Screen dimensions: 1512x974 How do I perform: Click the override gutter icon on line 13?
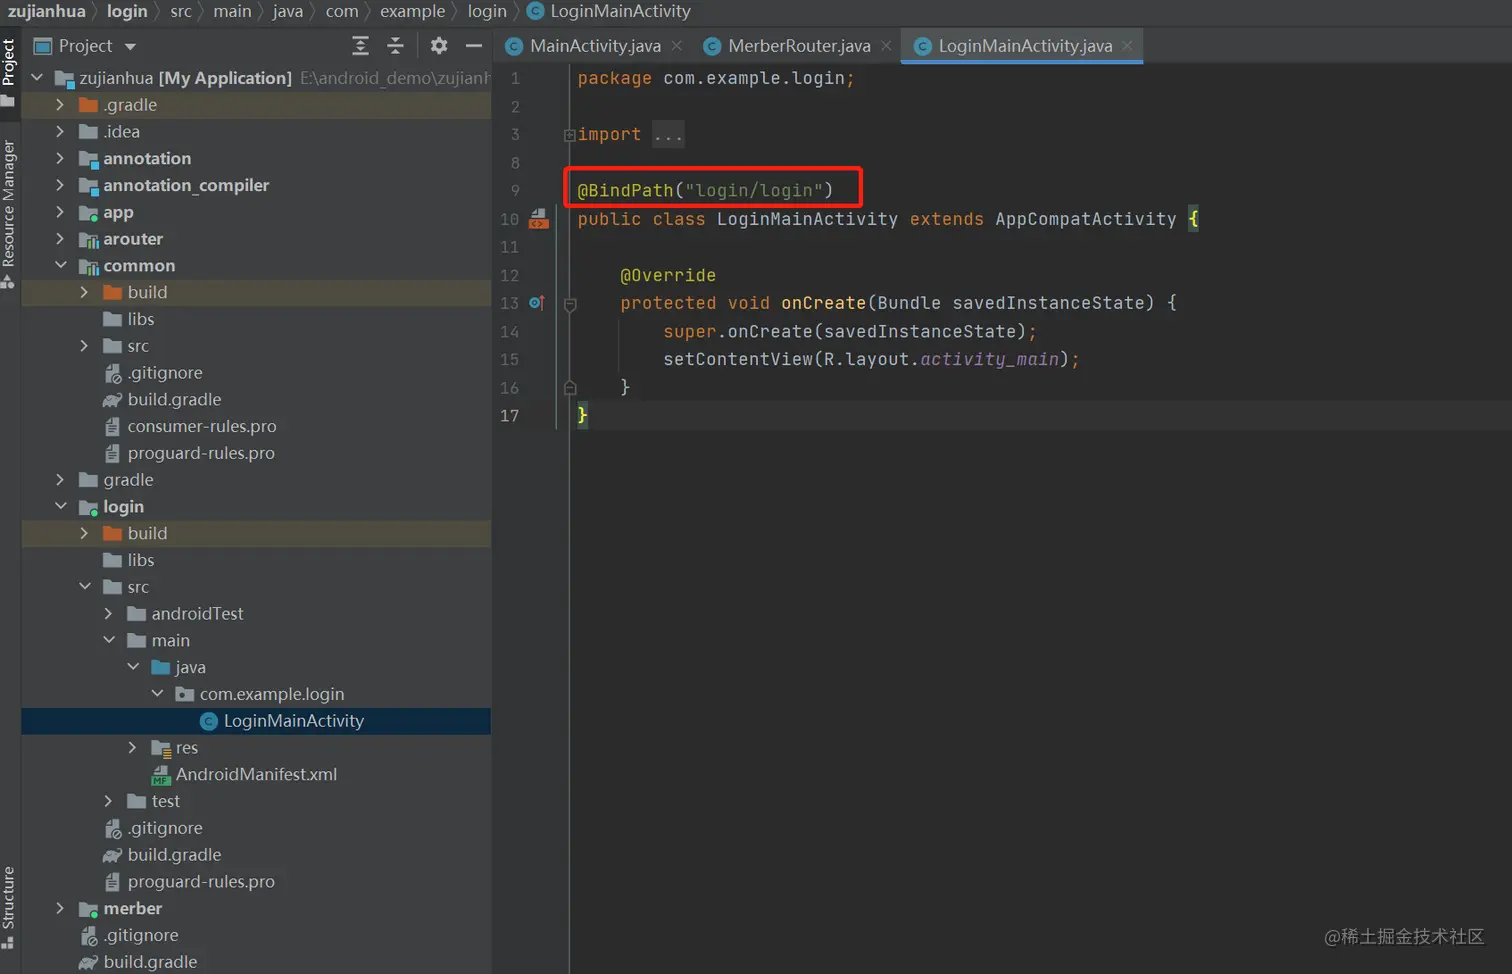click(x=537, y=303)
